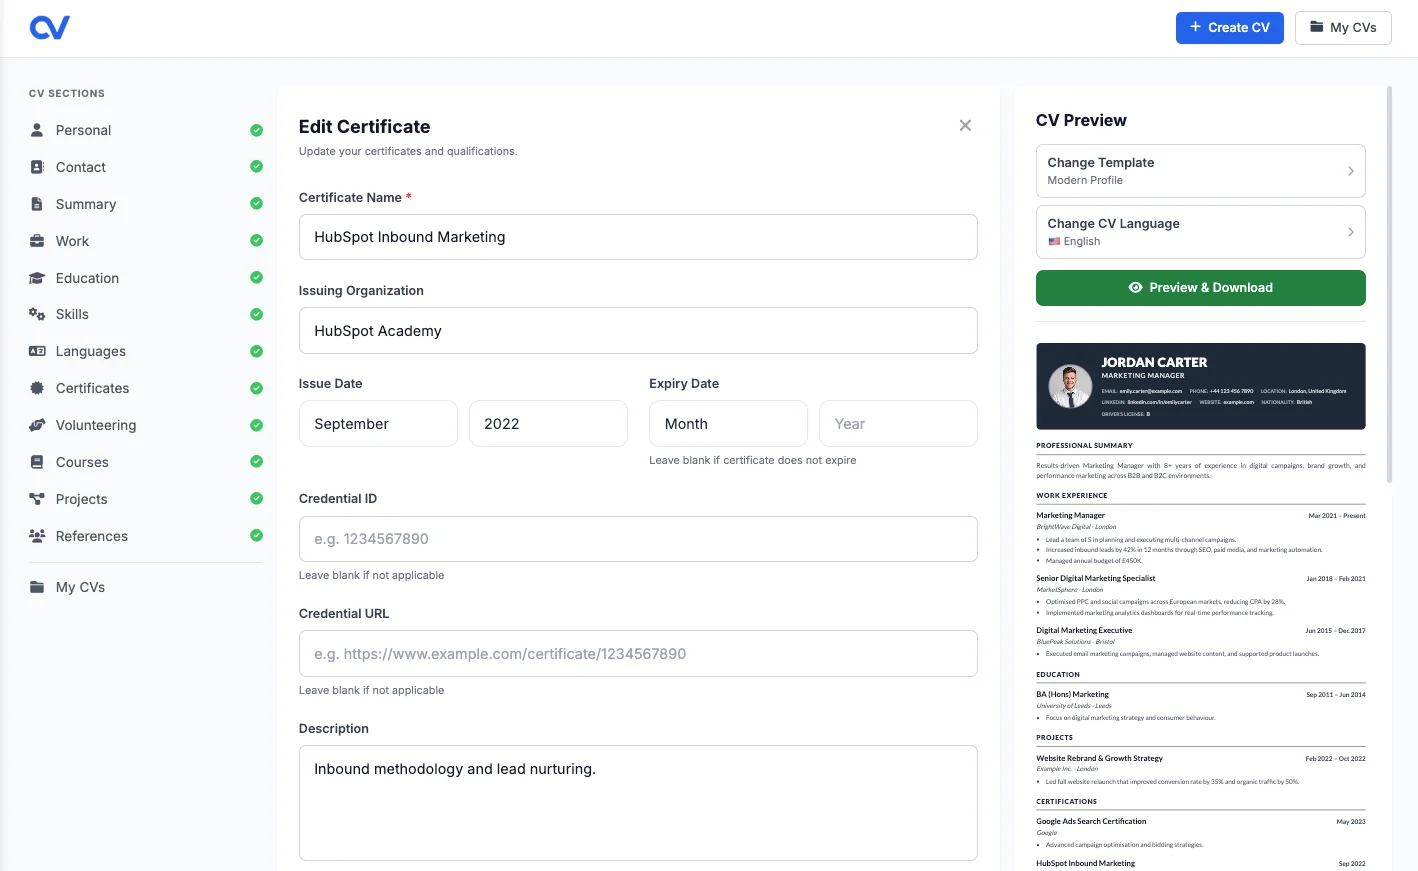
Task: Click Preview & Download
Action: tap(1200, 287)
